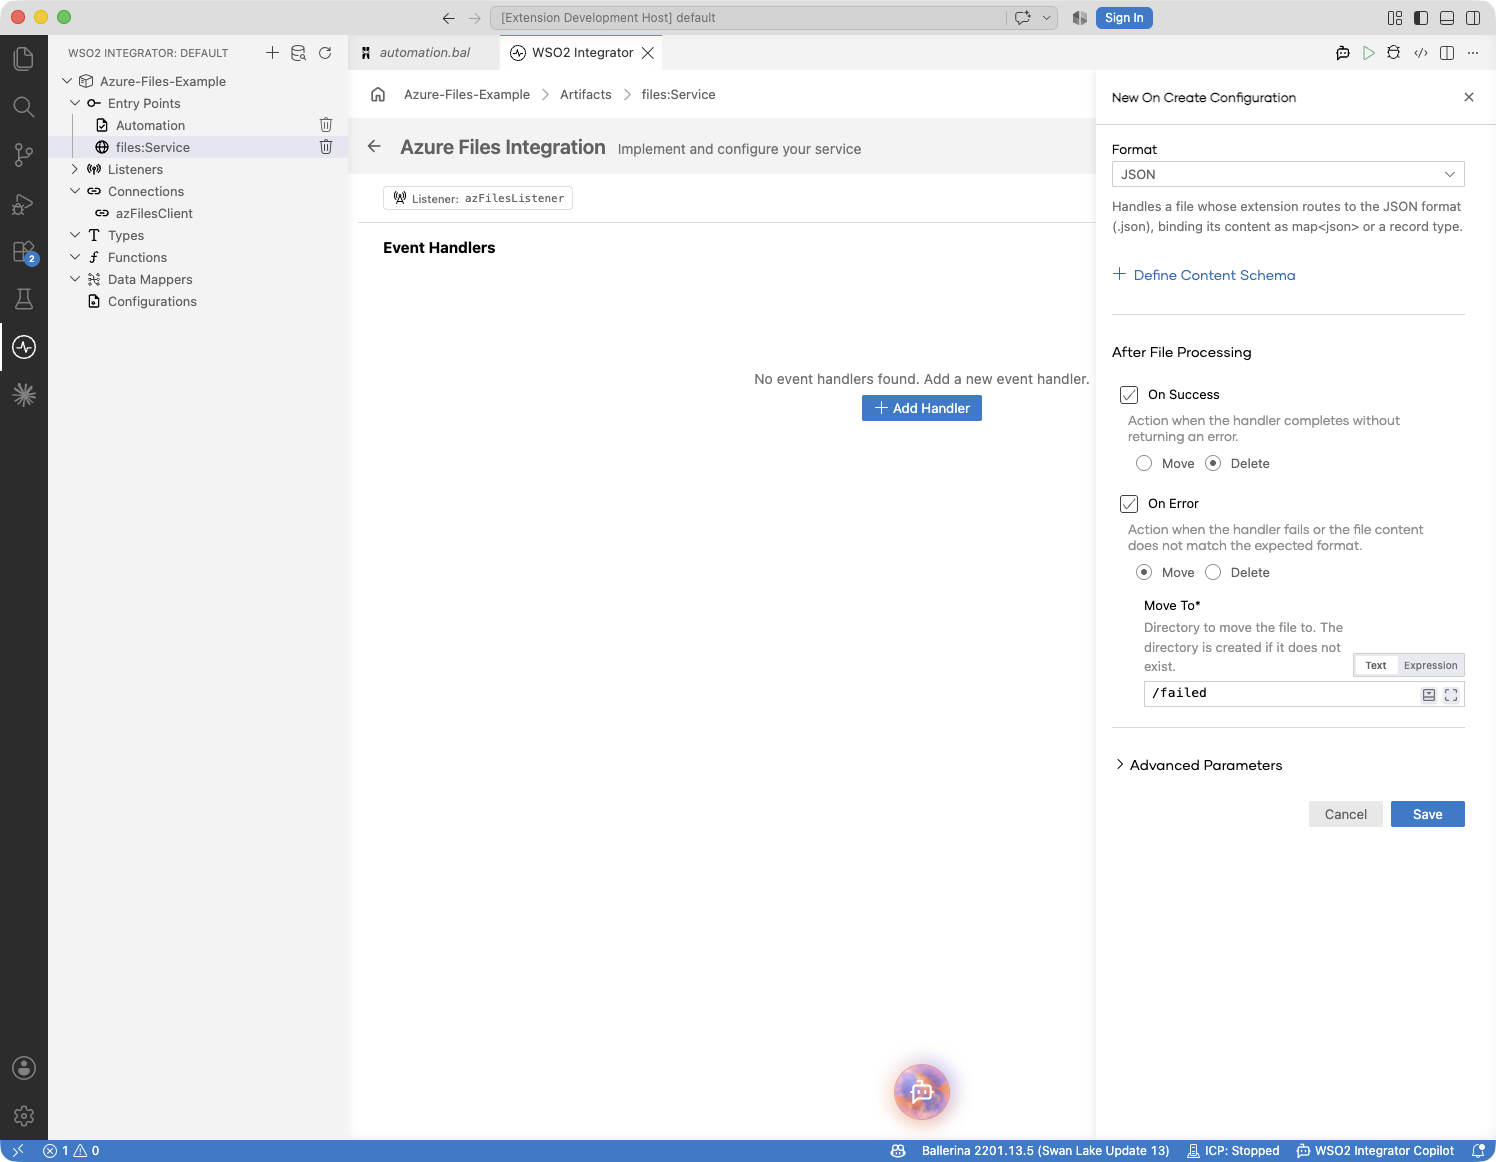Collapse the Entry Points node
The width and height of the screenshot is (1496, 1162).
point(75,103)
